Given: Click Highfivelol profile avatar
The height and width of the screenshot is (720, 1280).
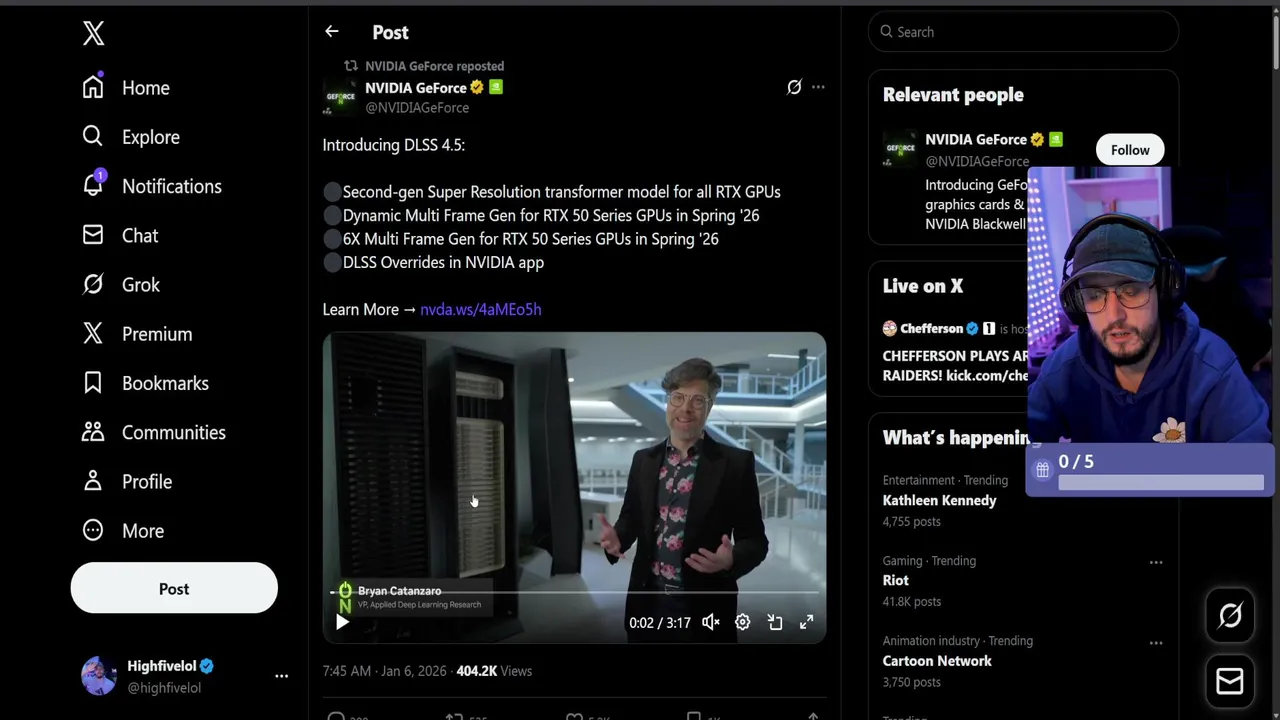Looking at the screenshot, I should 99,676.
